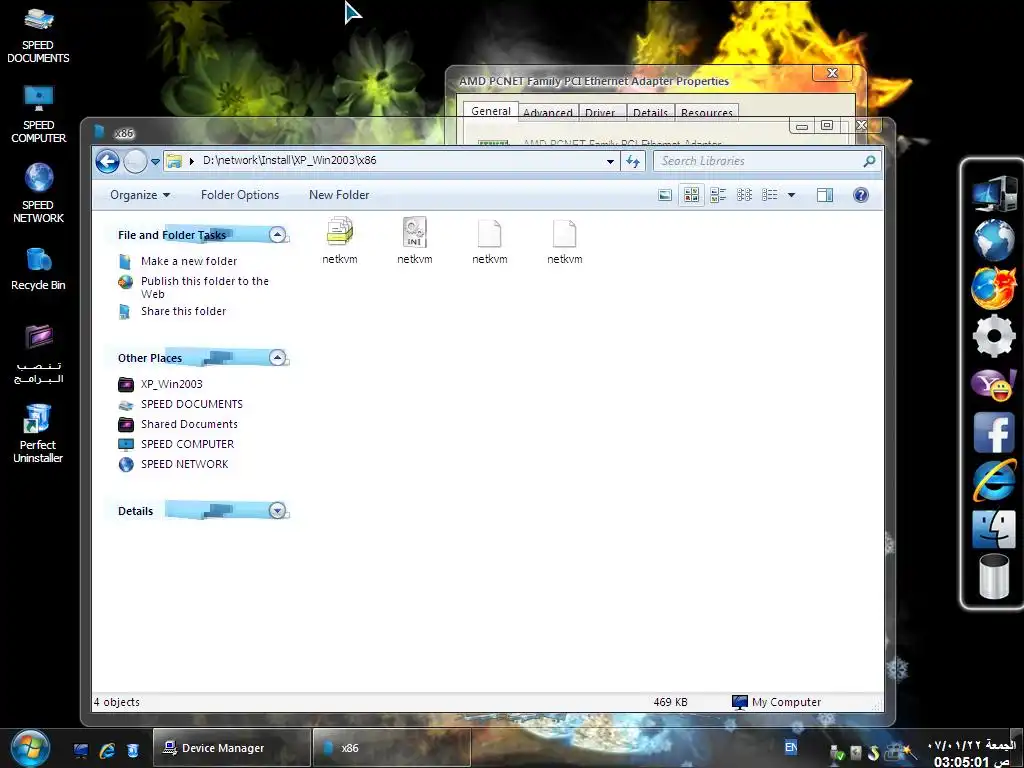This screenshot has width=1024, height=768.
Task: Open the Windows Start orb
Action: click(30, 748)
